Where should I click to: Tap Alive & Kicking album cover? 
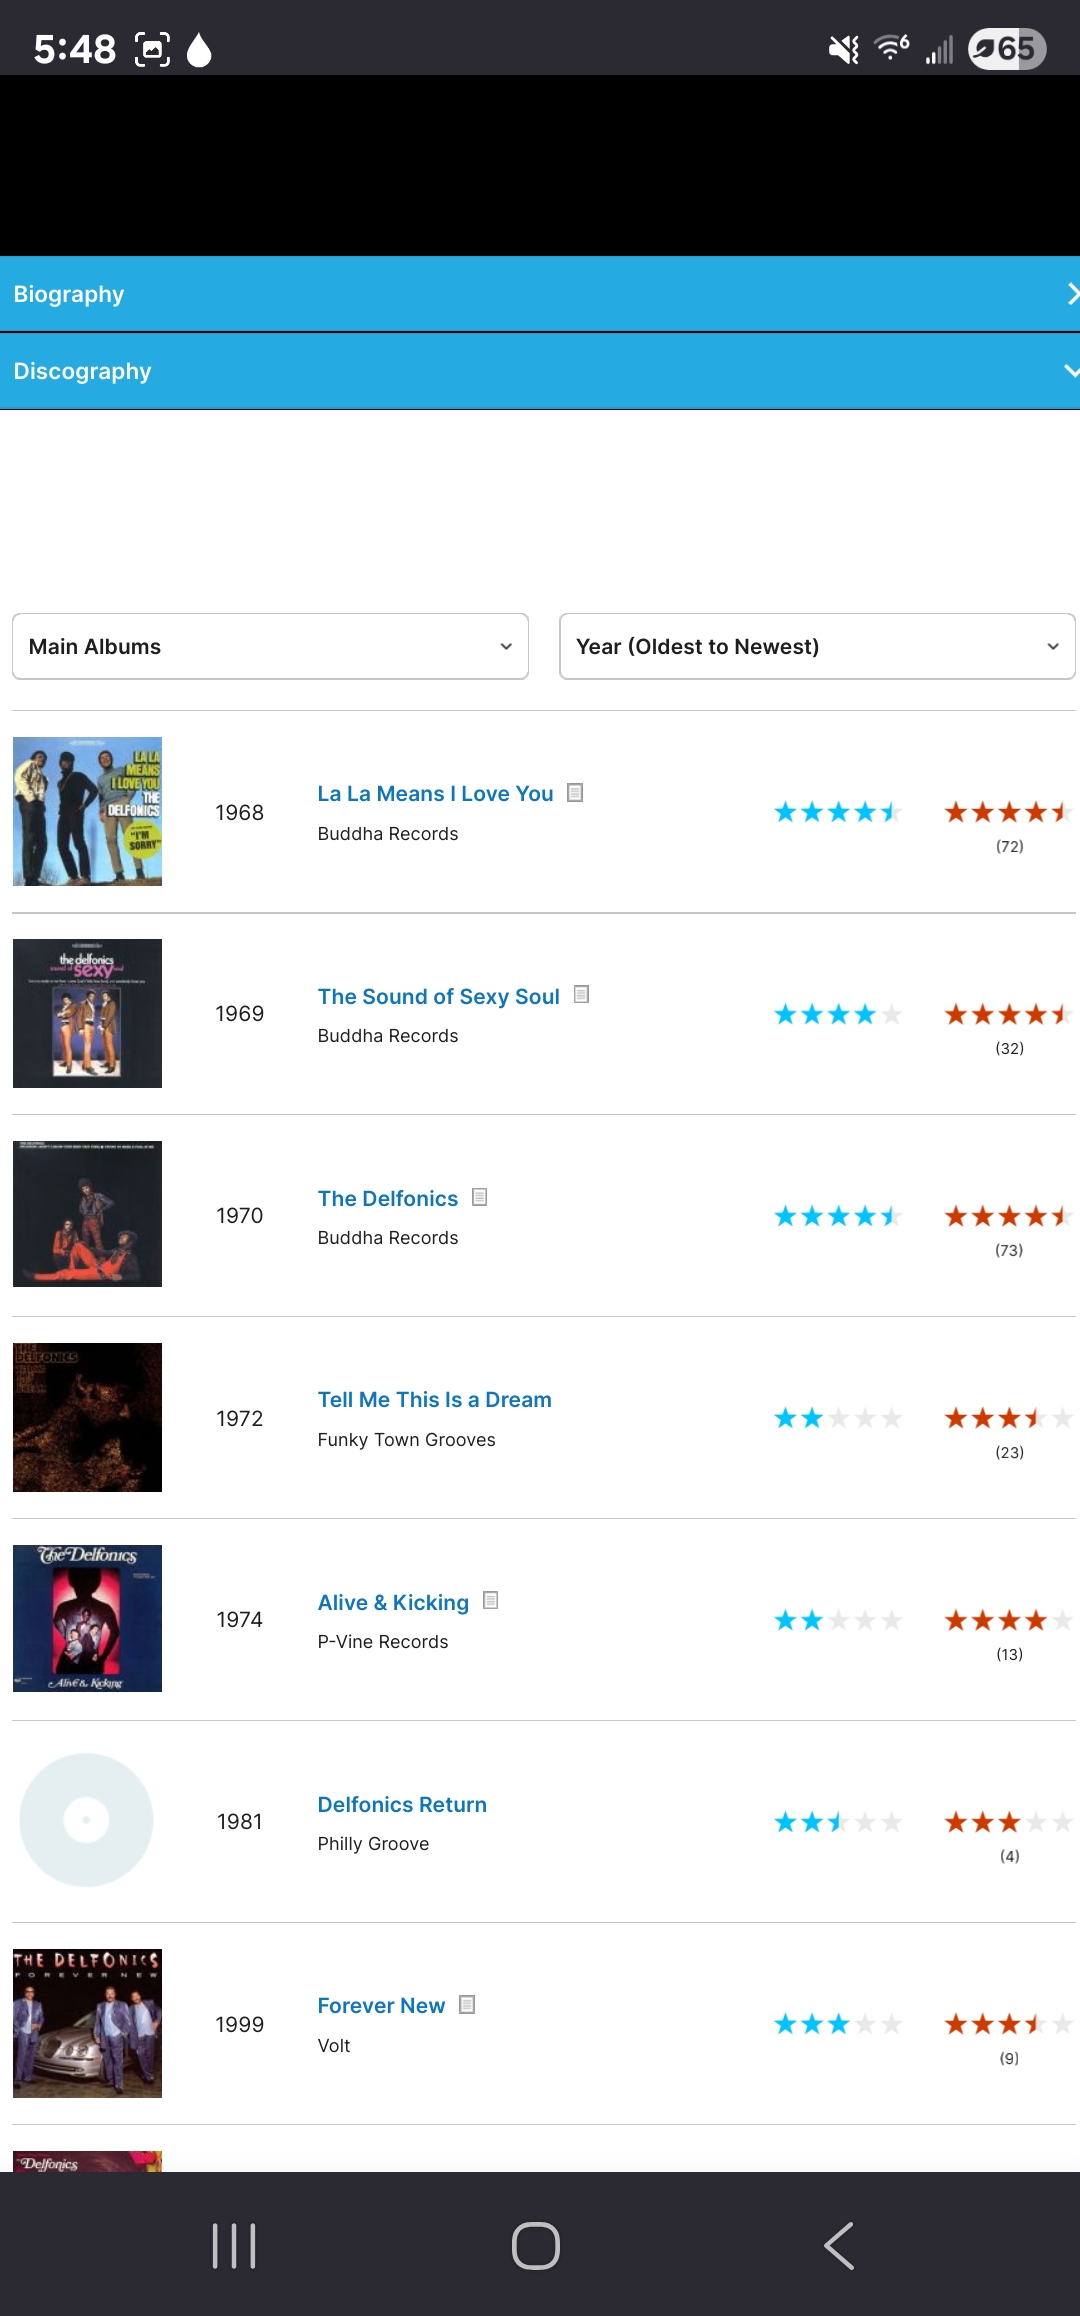87,1619
